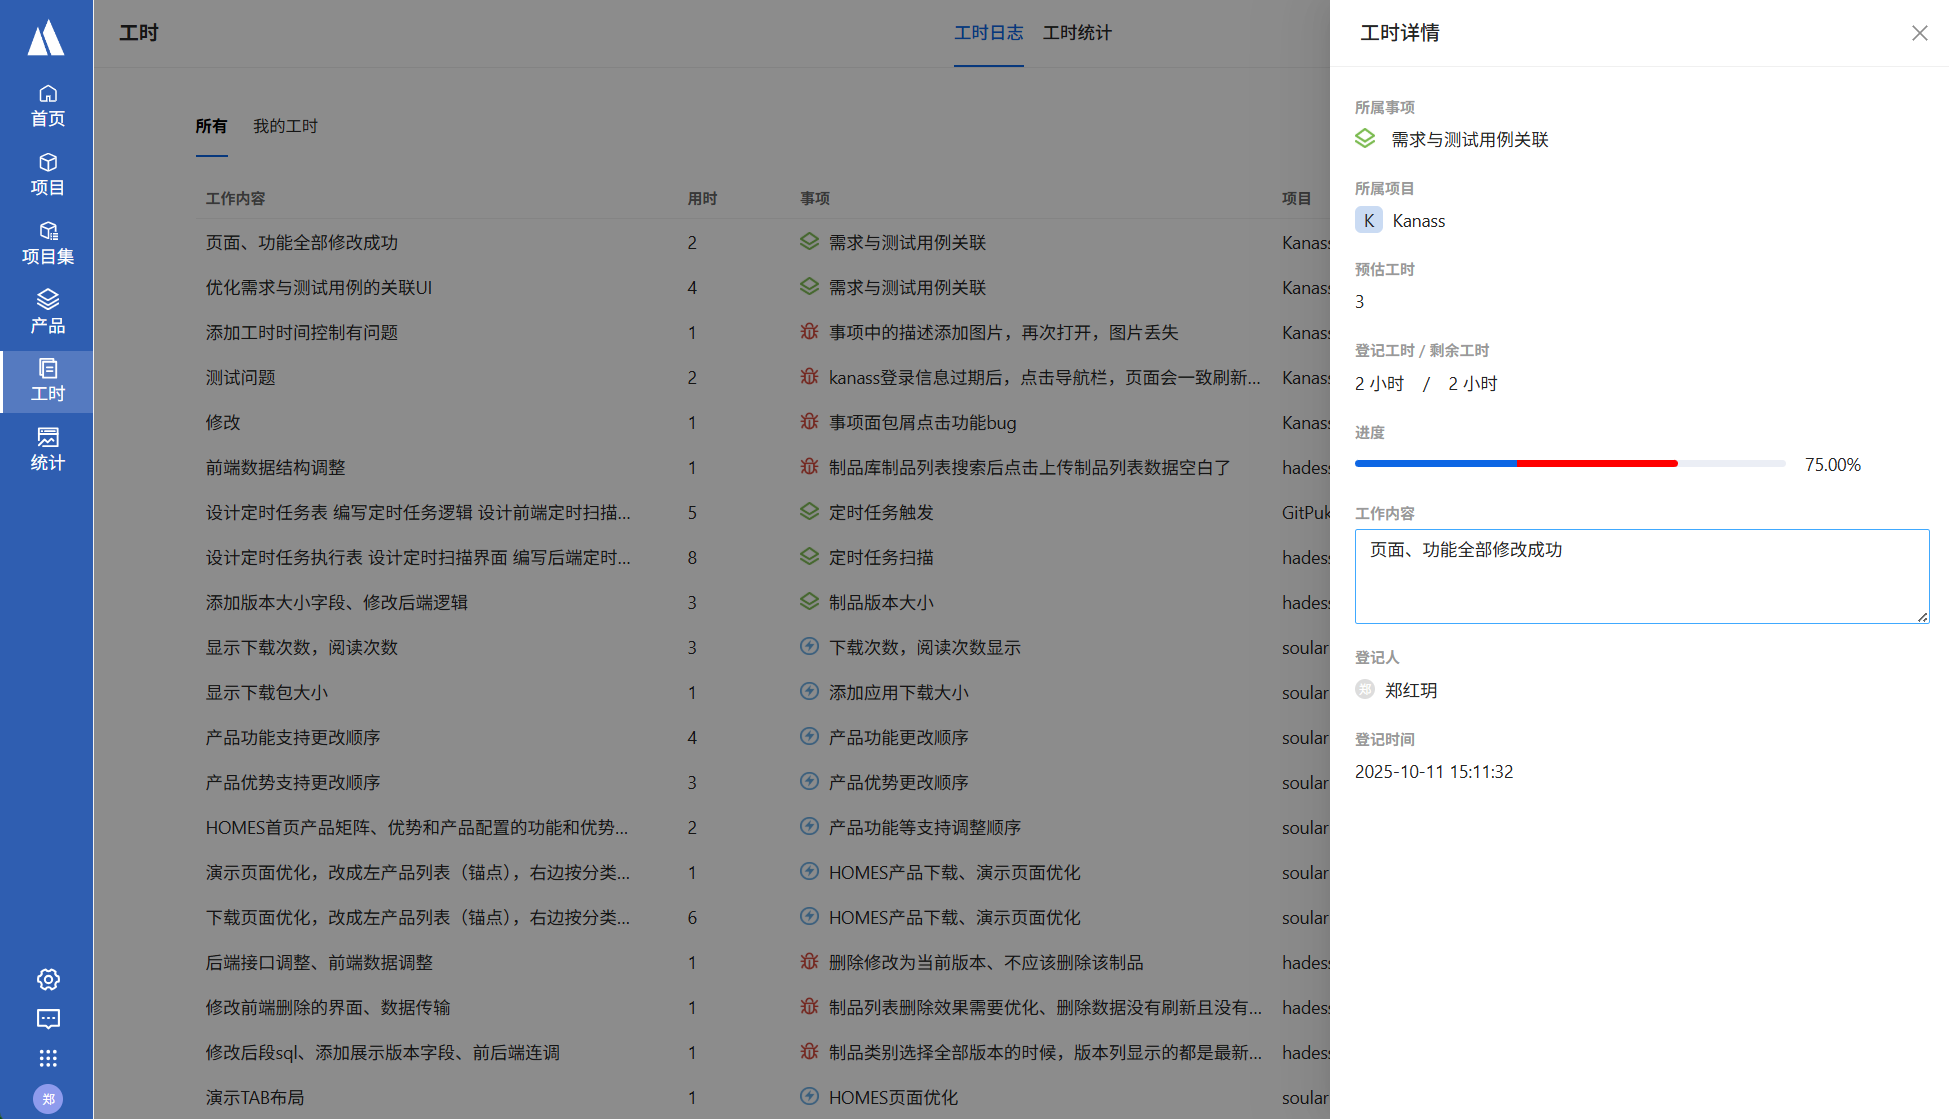Close the 工时详情 detail panel

click(x=1919, y=33)
